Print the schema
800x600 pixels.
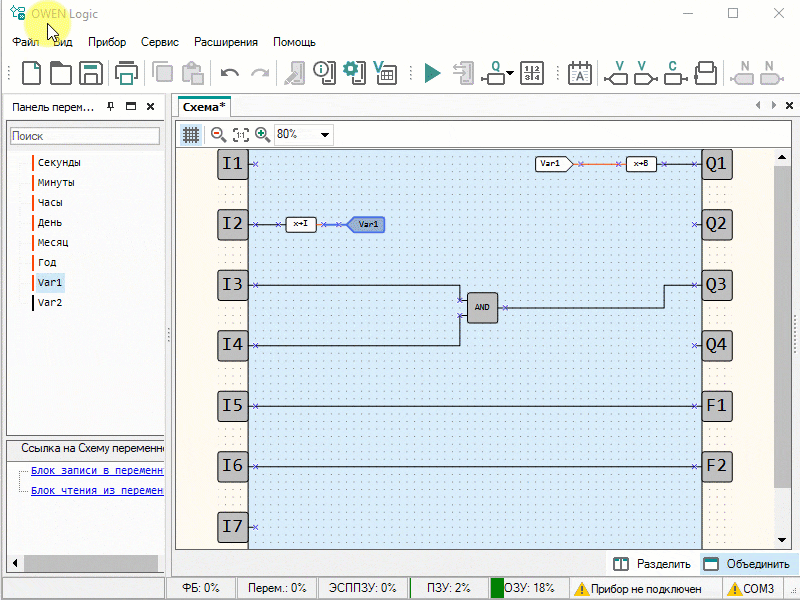click(x=126, y=73)
